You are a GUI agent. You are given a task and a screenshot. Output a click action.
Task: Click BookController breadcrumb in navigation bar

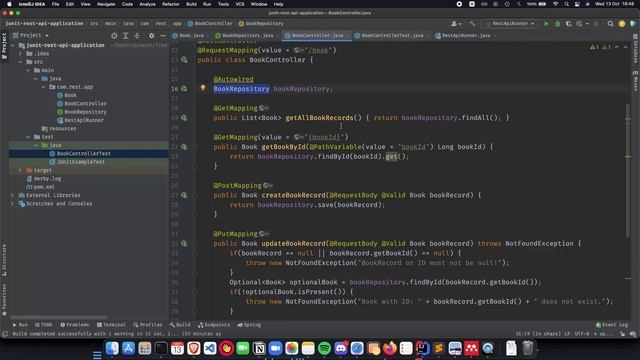pyautogui.click(x=211, y=24)
